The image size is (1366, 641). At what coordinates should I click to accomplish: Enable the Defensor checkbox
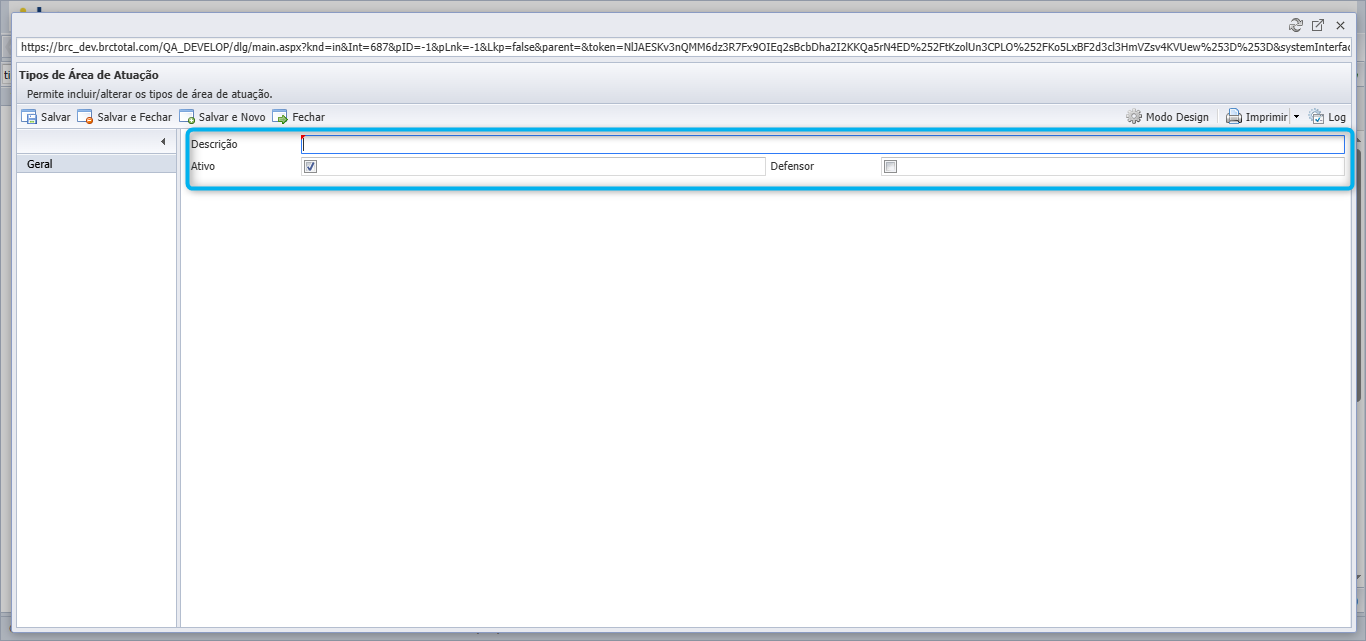click(x=891, y=167)
